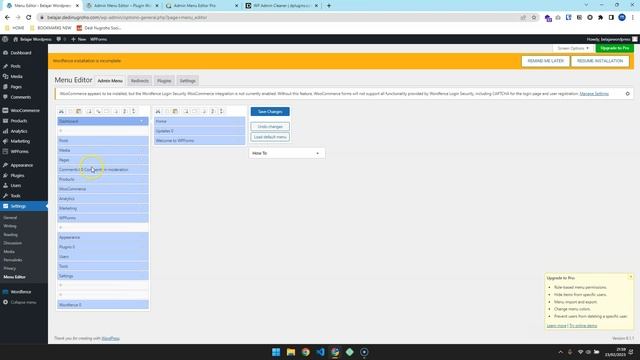640x360 pixels.
Task: Sort ascending icon in the submenu toolbar
Action: pos(213,111)
